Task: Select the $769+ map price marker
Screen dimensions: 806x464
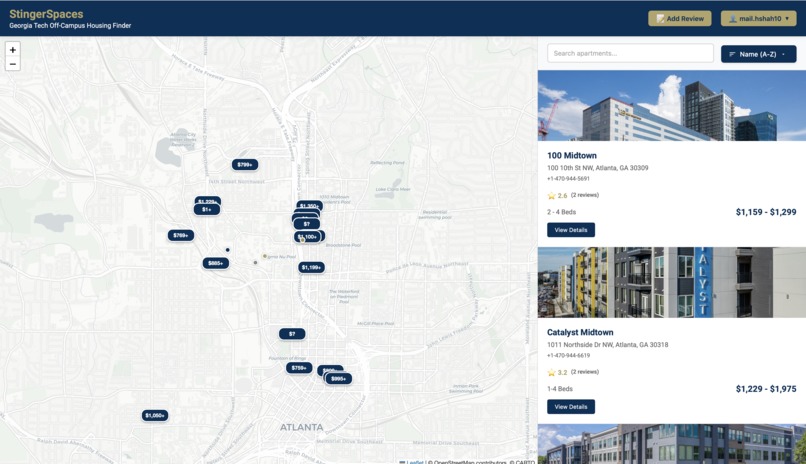Action: [x=180, y=235]
